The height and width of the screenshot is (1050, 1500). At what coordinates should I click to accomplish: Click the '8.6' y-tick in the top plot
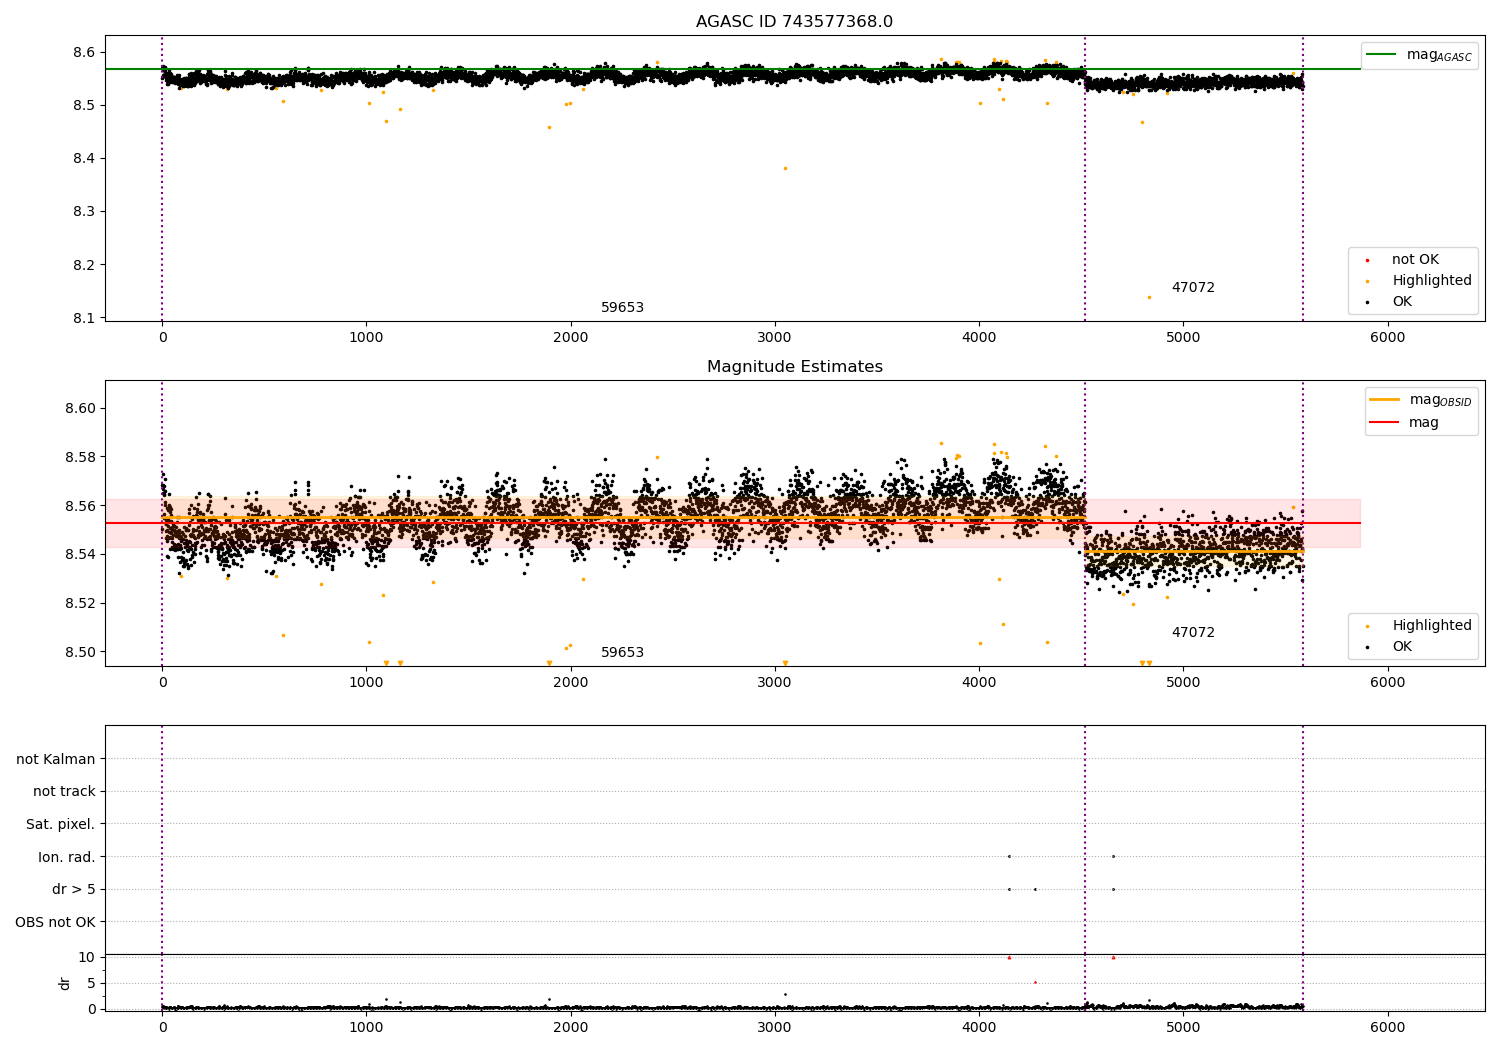pos(84,52)
